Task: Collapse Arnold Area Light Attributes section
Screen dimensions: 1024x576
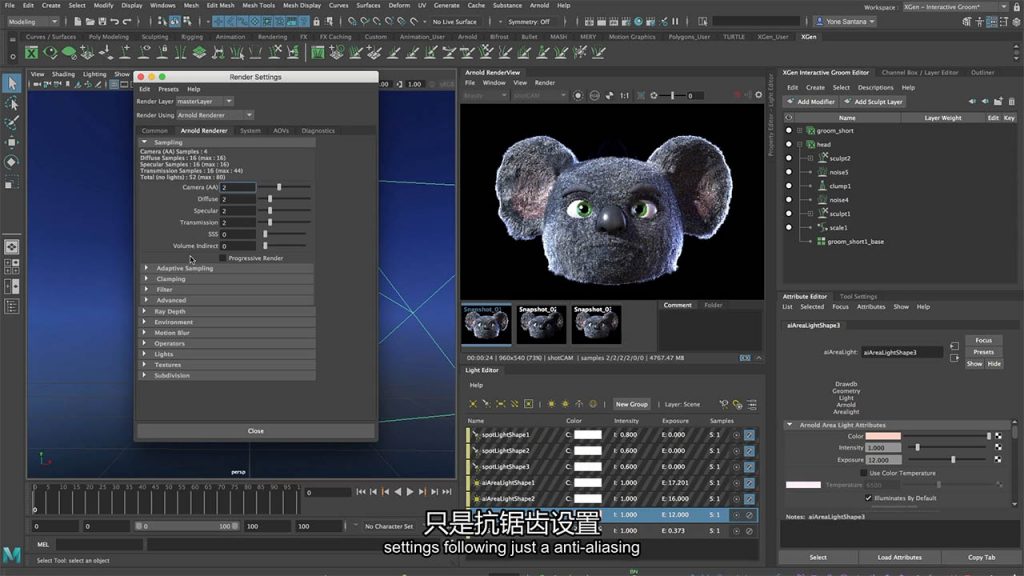Action: click(x=790, y=425)
